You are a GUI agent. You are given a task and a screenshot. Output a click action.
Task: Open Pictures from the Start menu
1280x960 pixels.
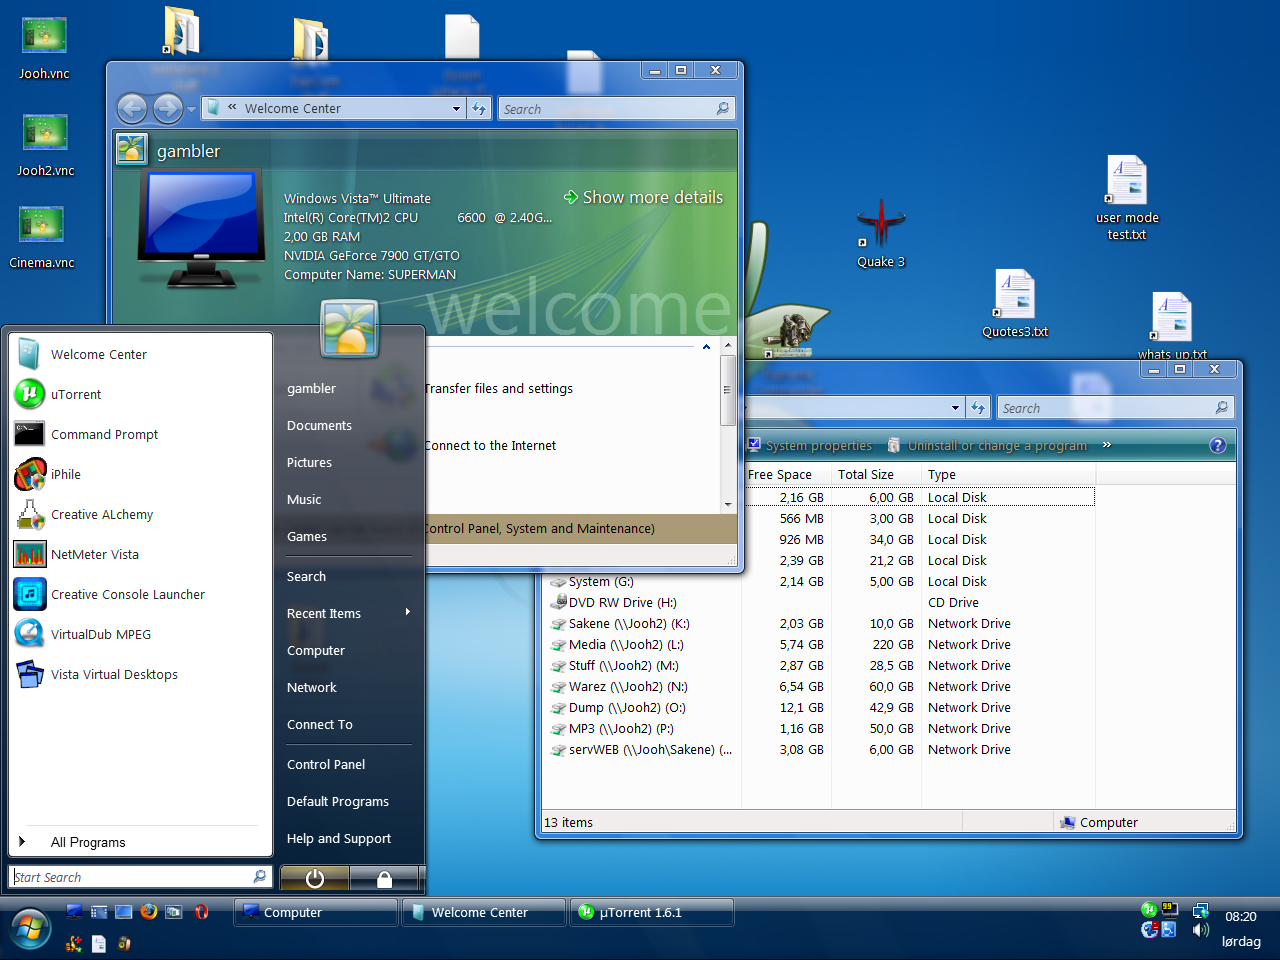[x=309, y=462]
